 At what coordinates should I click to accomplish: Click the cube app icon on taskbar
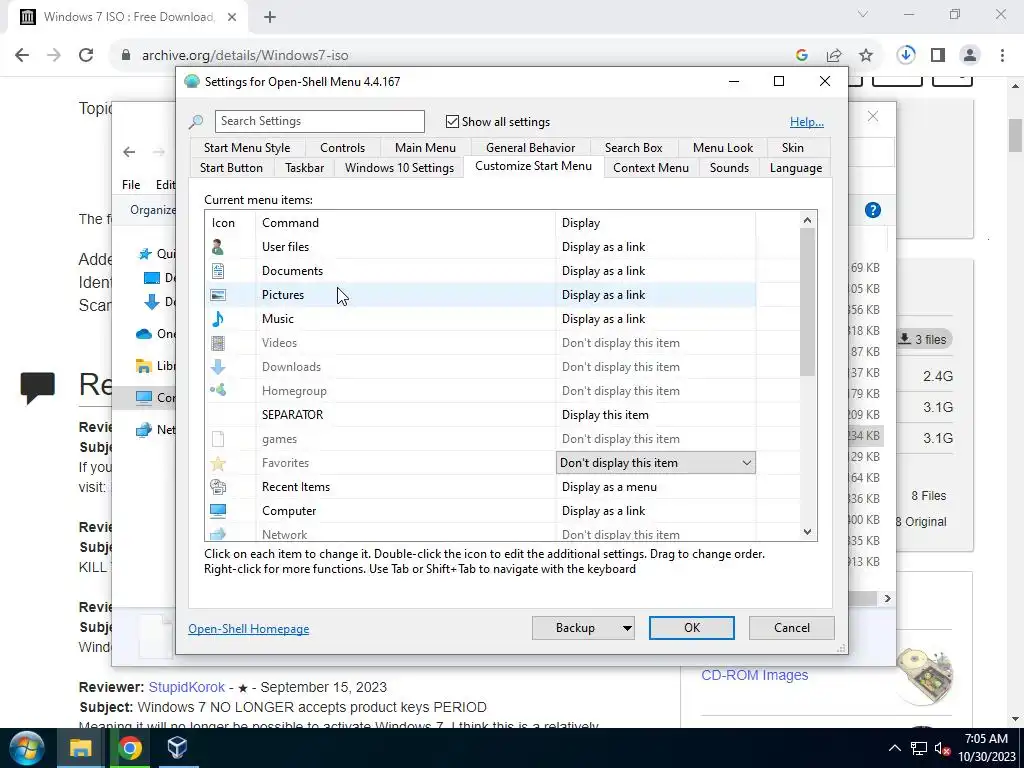(x=177, y=748)
